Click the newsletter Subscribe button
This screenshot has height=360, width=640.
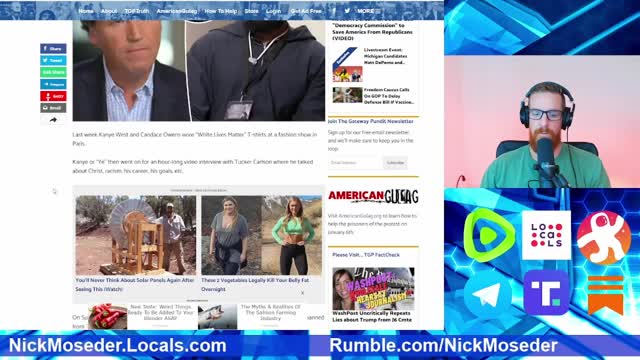tap(395, 162)
